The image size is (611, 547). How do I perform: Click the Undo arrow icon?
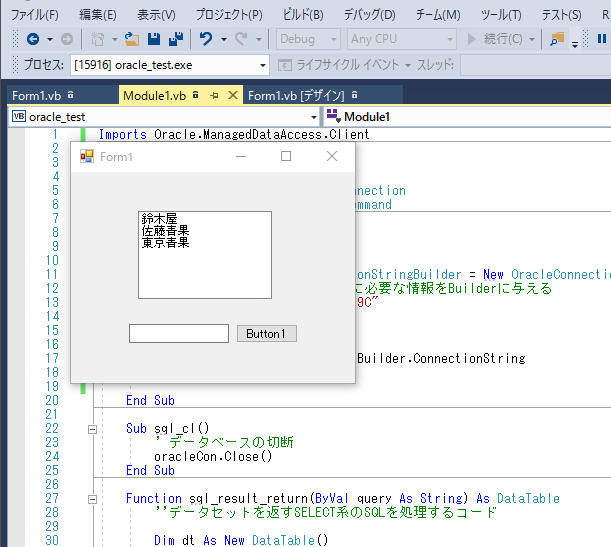click(x=205, y=39)
